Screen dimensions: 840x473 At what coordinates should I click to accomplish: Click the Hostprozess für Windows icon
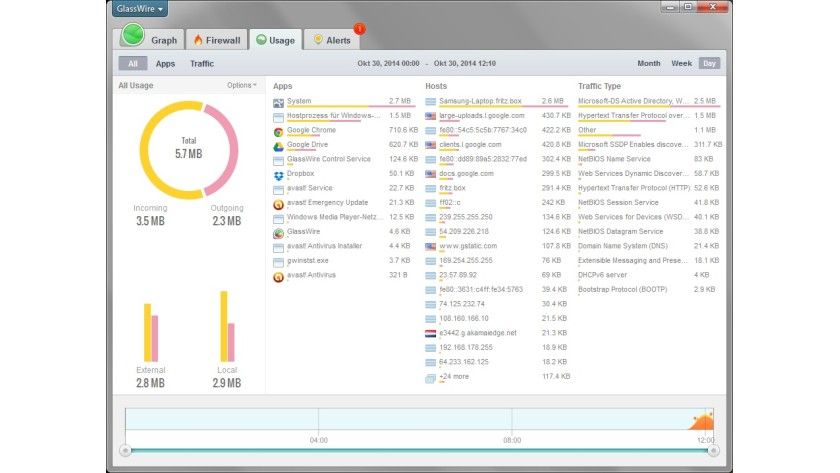[279, 117]
